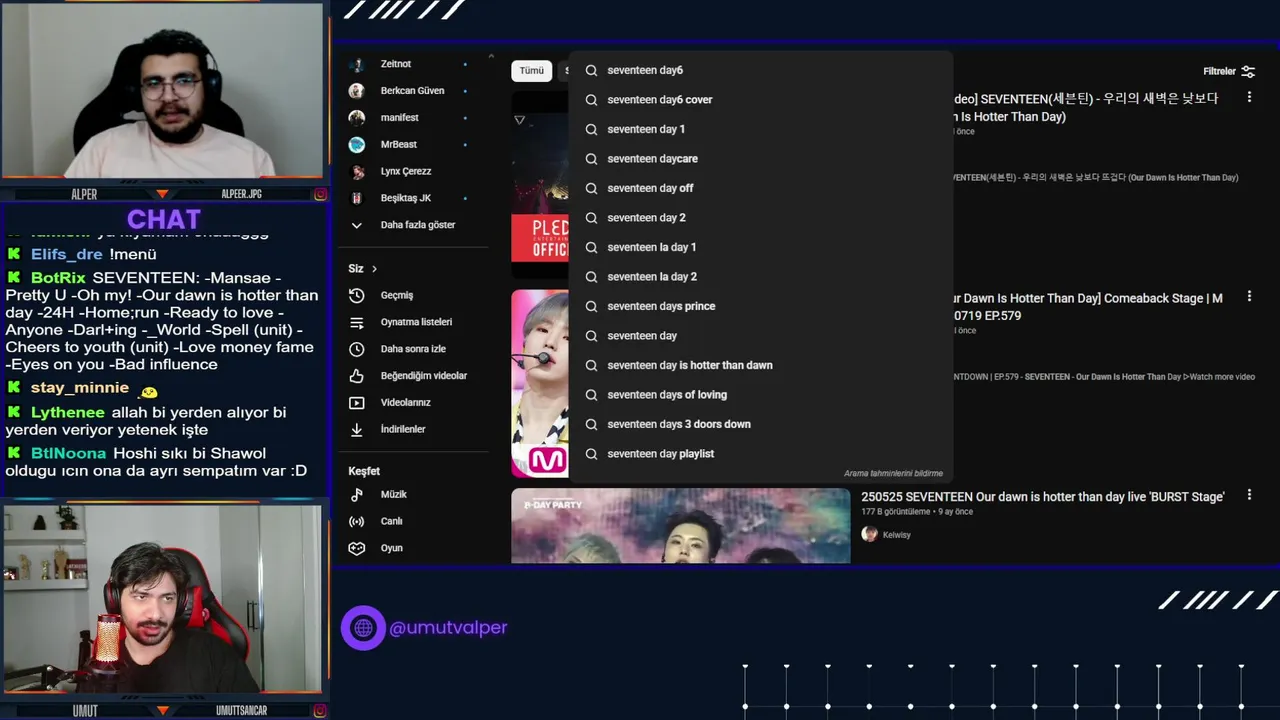1280x720 pixels.
Task: Open the Filtreler filter options
Action: coord(1229,72)
